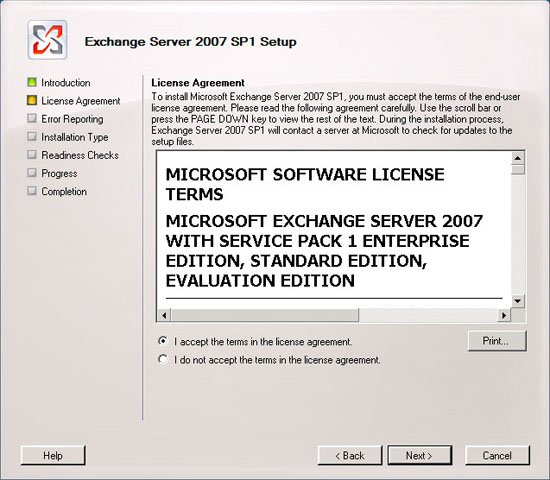Go Back to the Introduction page
The height and width of the screenshot is (480, 550).
pos(350,455)
